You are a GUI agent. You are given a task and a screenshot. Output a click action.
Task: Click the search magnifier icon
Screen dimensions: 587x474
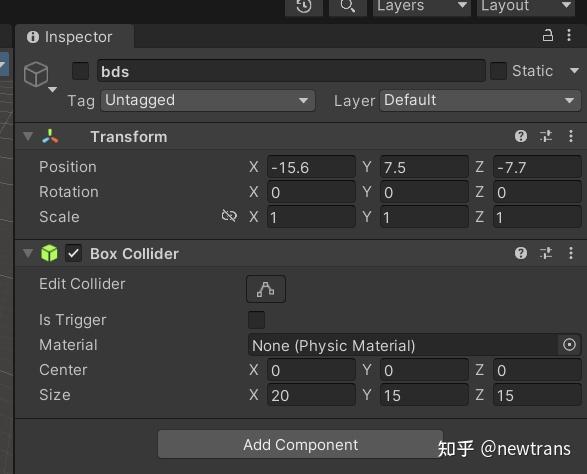348,6
